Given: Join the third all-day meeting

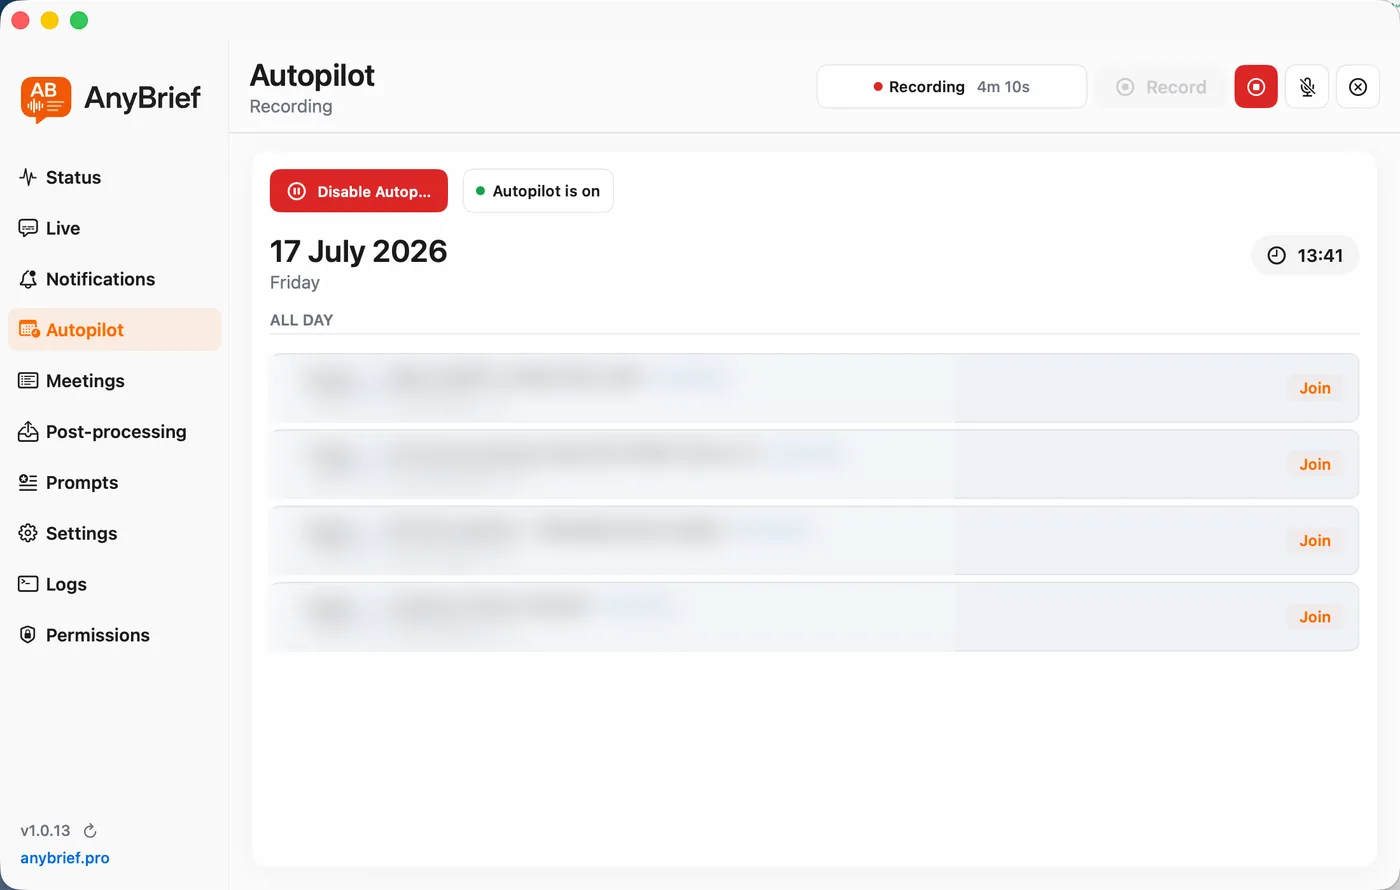Looking at the screenshot, I should [x=1315, y=540].
